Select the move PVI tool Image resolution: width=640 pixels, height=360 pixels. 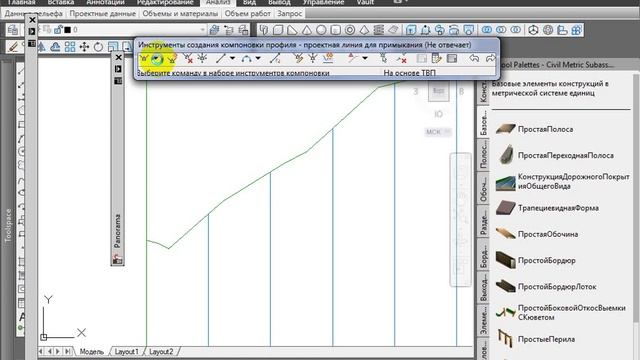[x=202, y=59]
